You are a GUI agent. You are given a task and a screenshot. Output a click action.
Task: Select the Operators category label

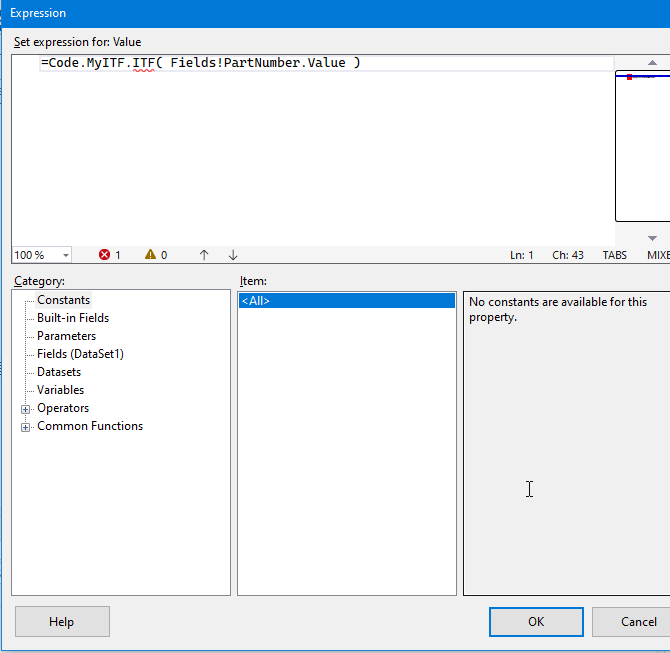point(63,408)
